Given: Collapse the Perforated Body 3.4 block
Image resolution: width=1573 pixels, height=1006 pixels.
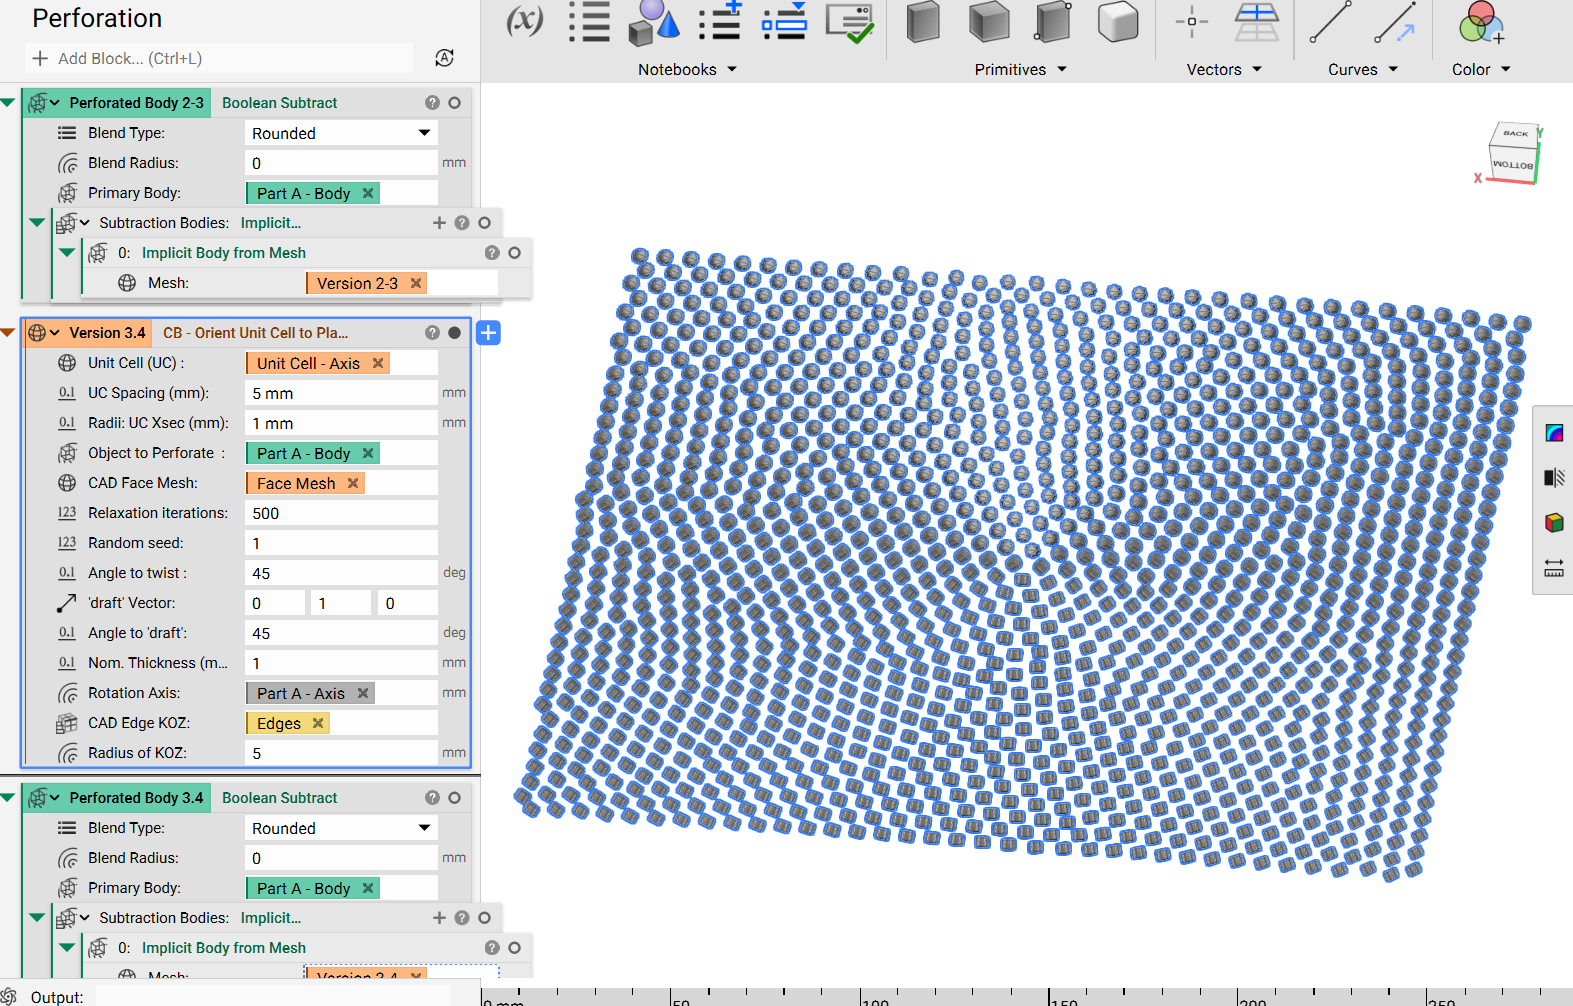Looking at the screenshot, I should click(x=8, y=798).
